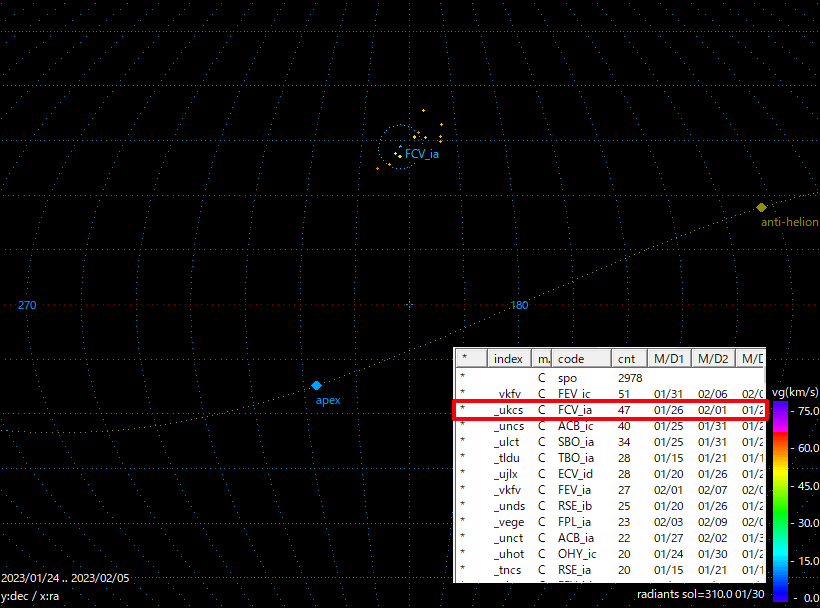
Task: Select the FCV_ia radiant label on the map
Action: click(421, 154)
